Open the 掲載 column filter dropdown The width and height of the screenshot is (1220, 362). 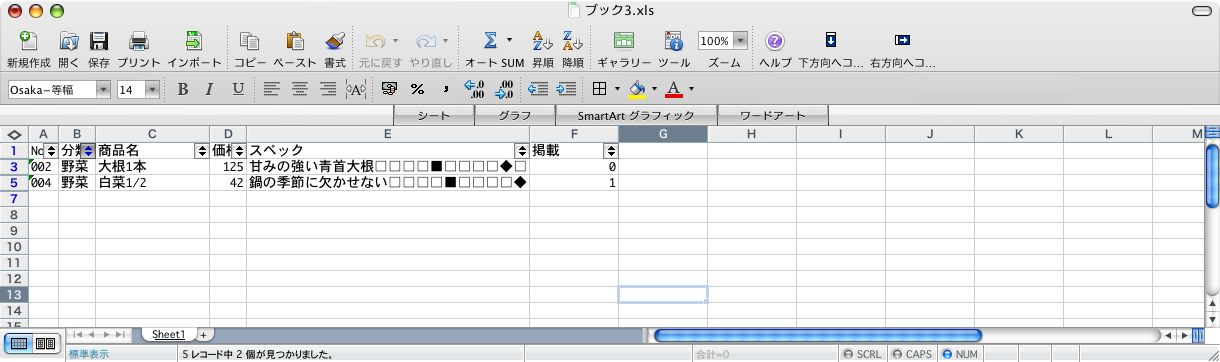[610, 150]
